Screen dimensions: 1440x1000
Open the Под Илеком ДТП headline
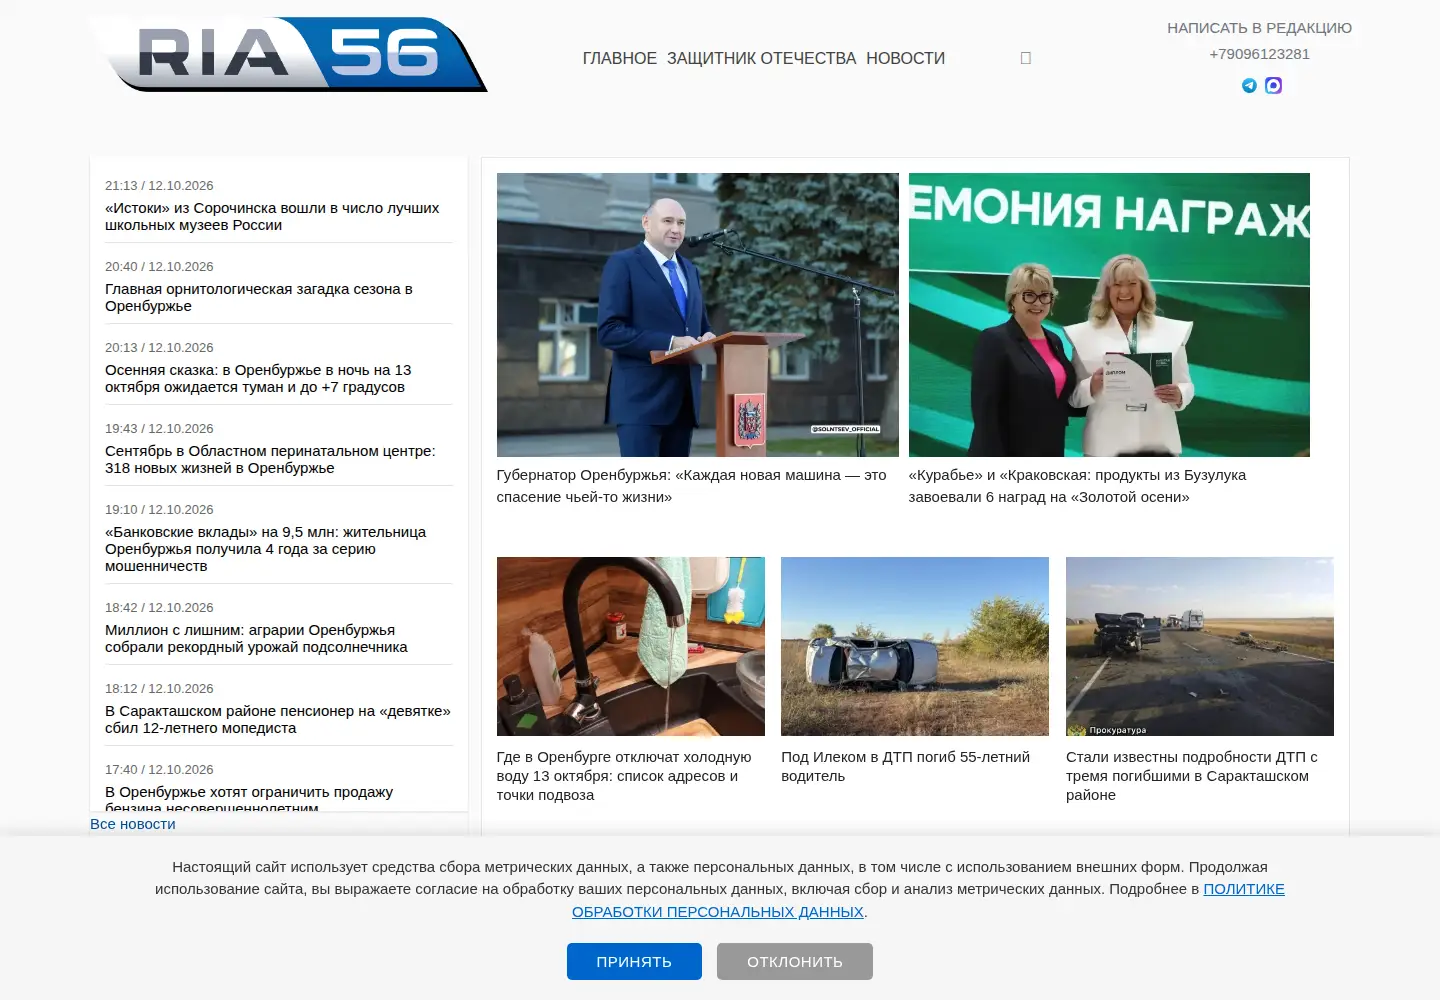(x=905, y=767)
